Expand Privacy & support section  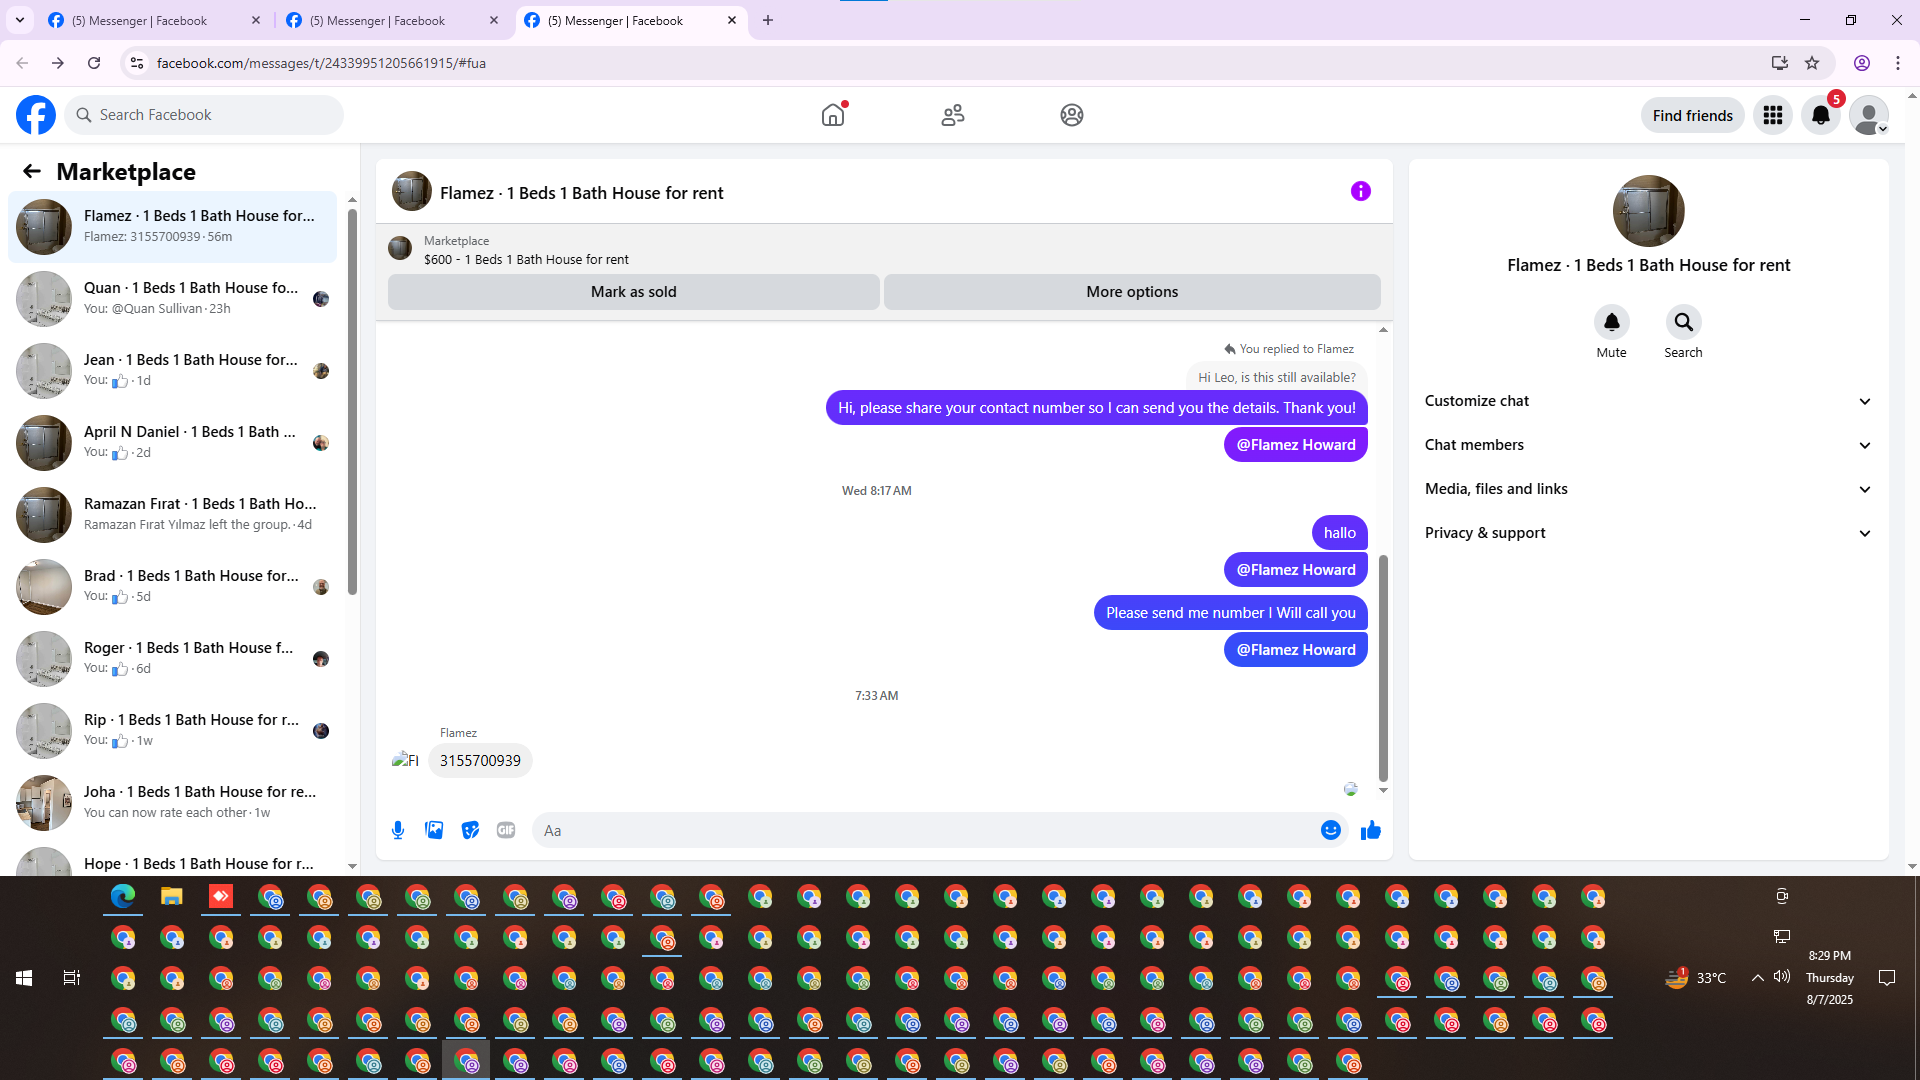(1648, 533)
